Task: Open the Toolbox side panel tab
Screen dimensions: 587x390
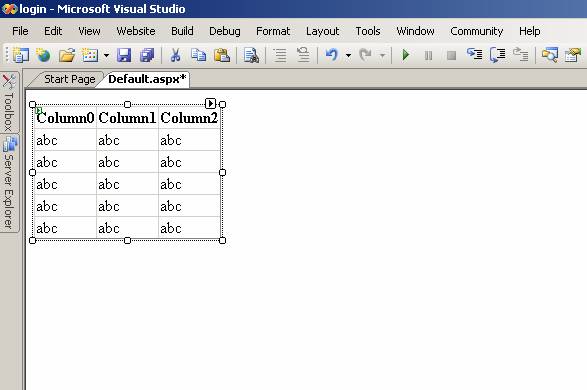Action: (9, 103)
